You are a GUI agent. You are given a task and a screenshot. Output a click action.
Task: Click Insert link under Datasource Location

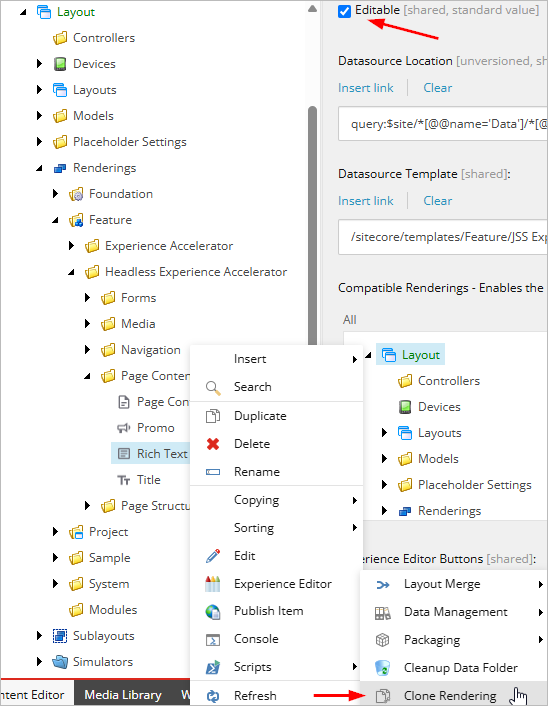click(x=366, y=88)
